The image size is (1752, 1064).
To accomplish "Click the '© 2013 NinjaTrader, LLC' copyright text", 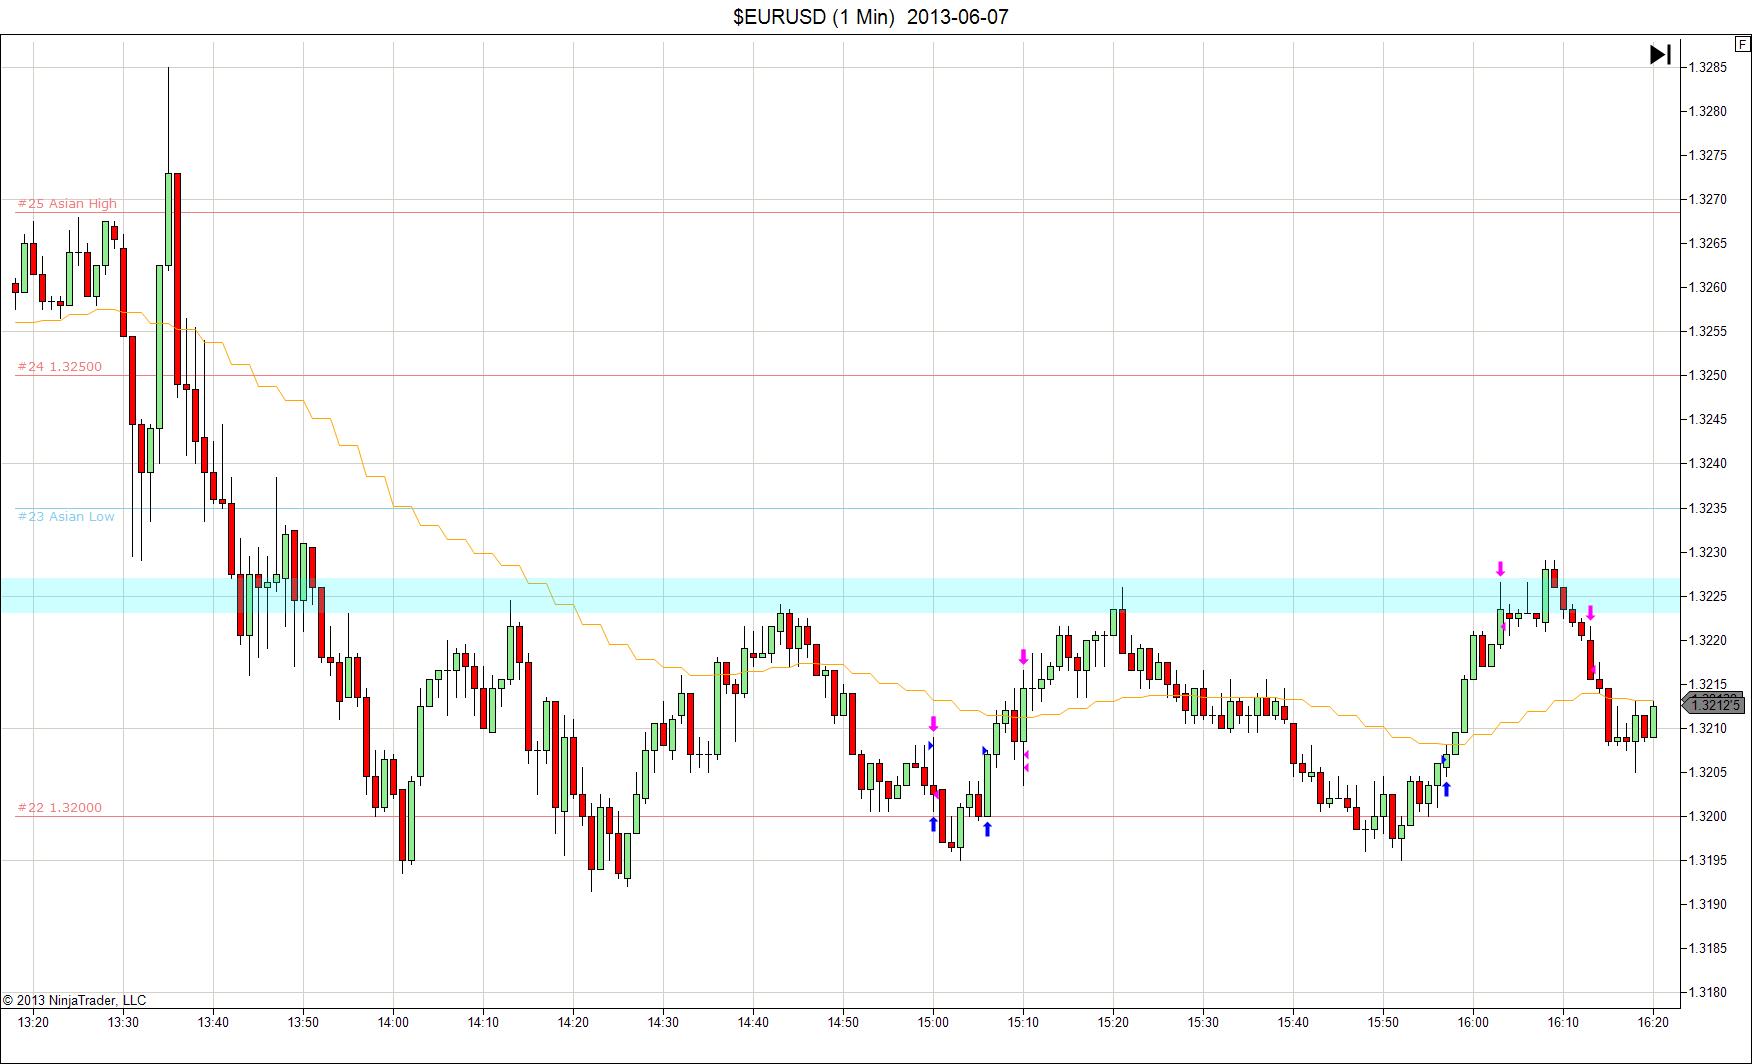I will 75,1000.
